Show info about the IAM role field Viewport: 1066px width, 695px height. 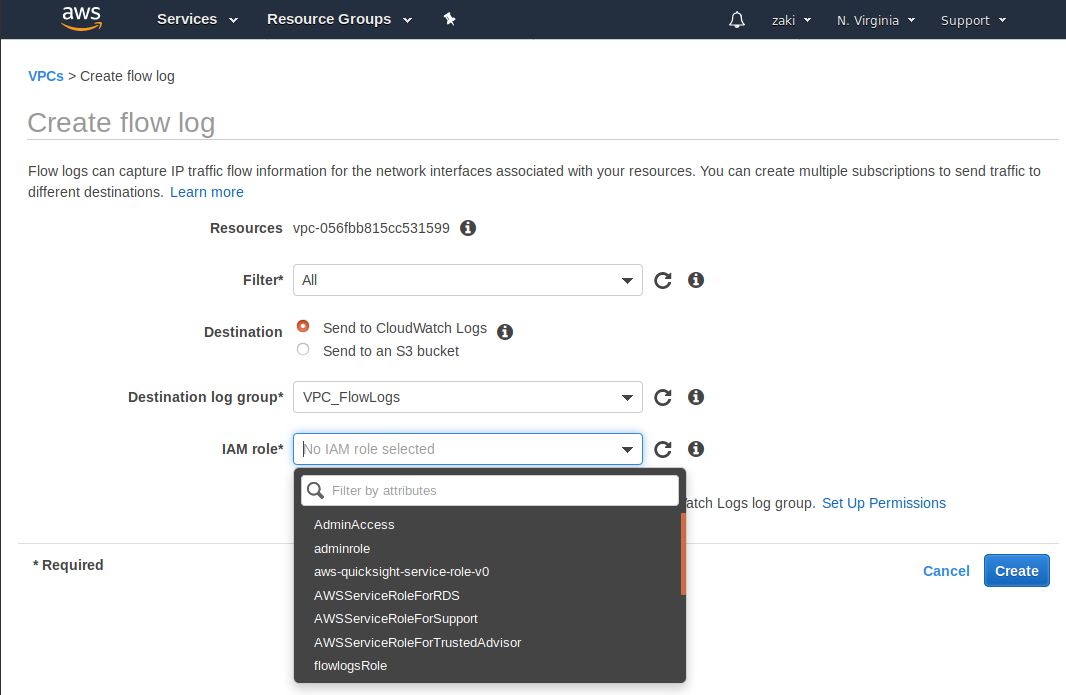click(696, 449)
